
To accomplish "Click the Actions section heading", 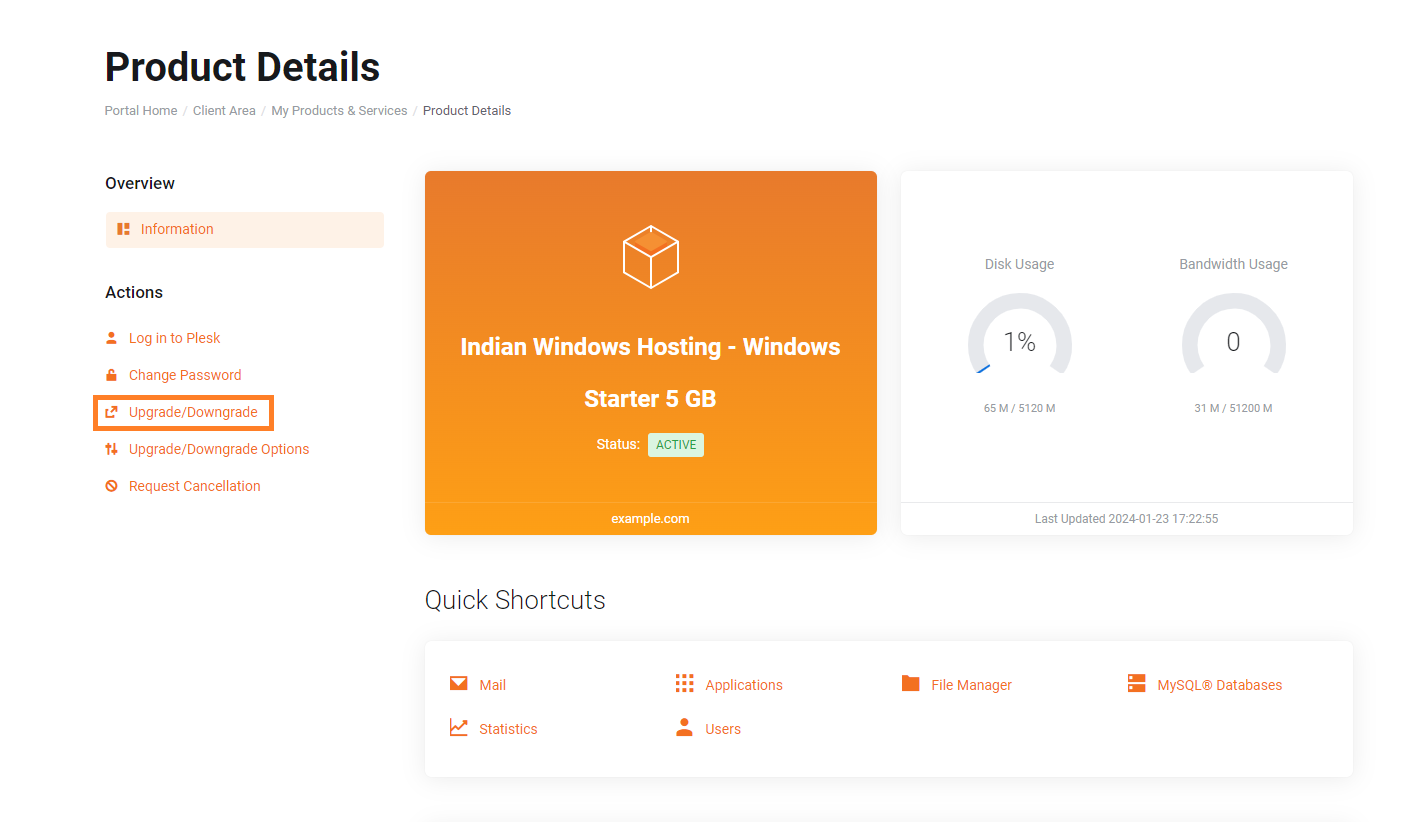I will [134, 292].
